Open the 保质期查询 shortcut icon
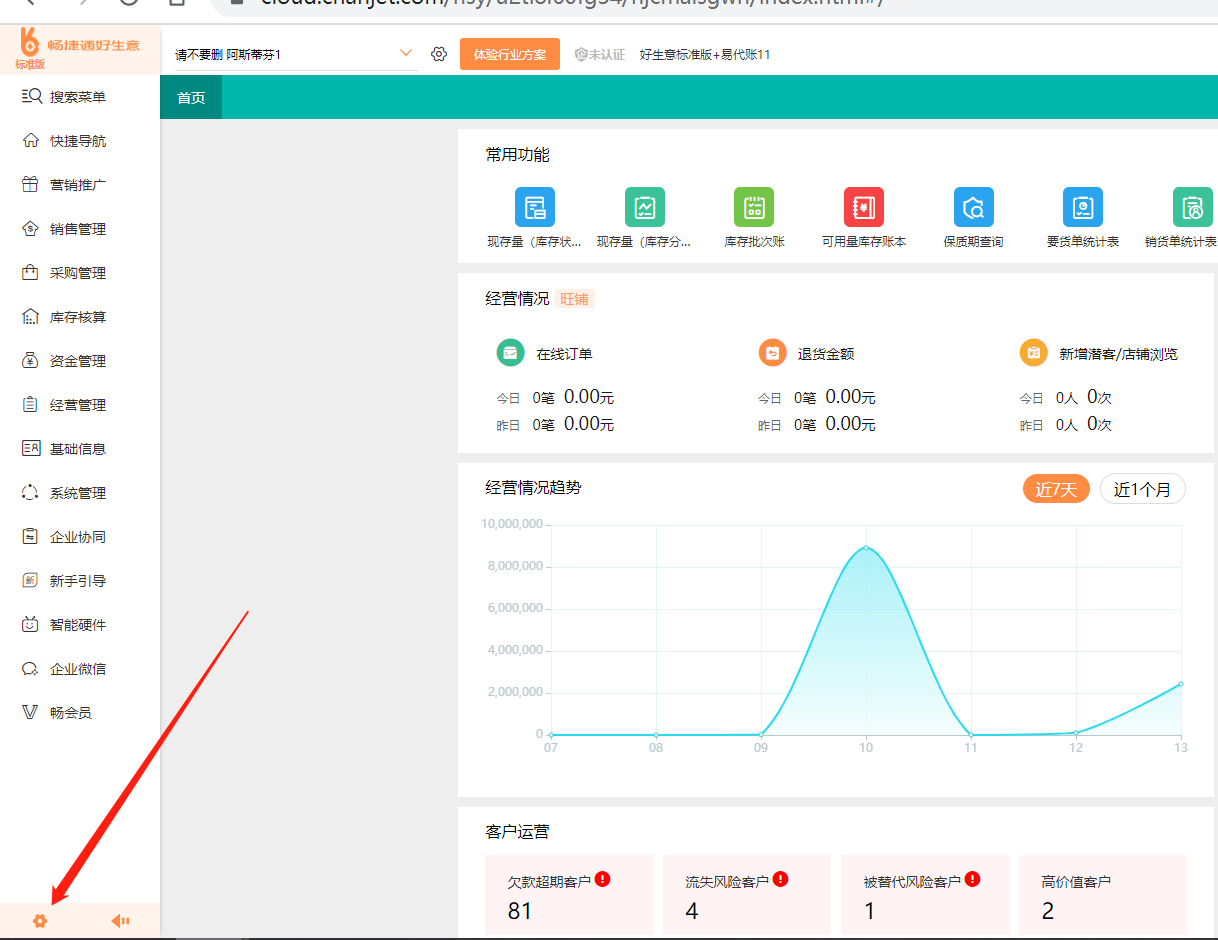 (973, 208)
